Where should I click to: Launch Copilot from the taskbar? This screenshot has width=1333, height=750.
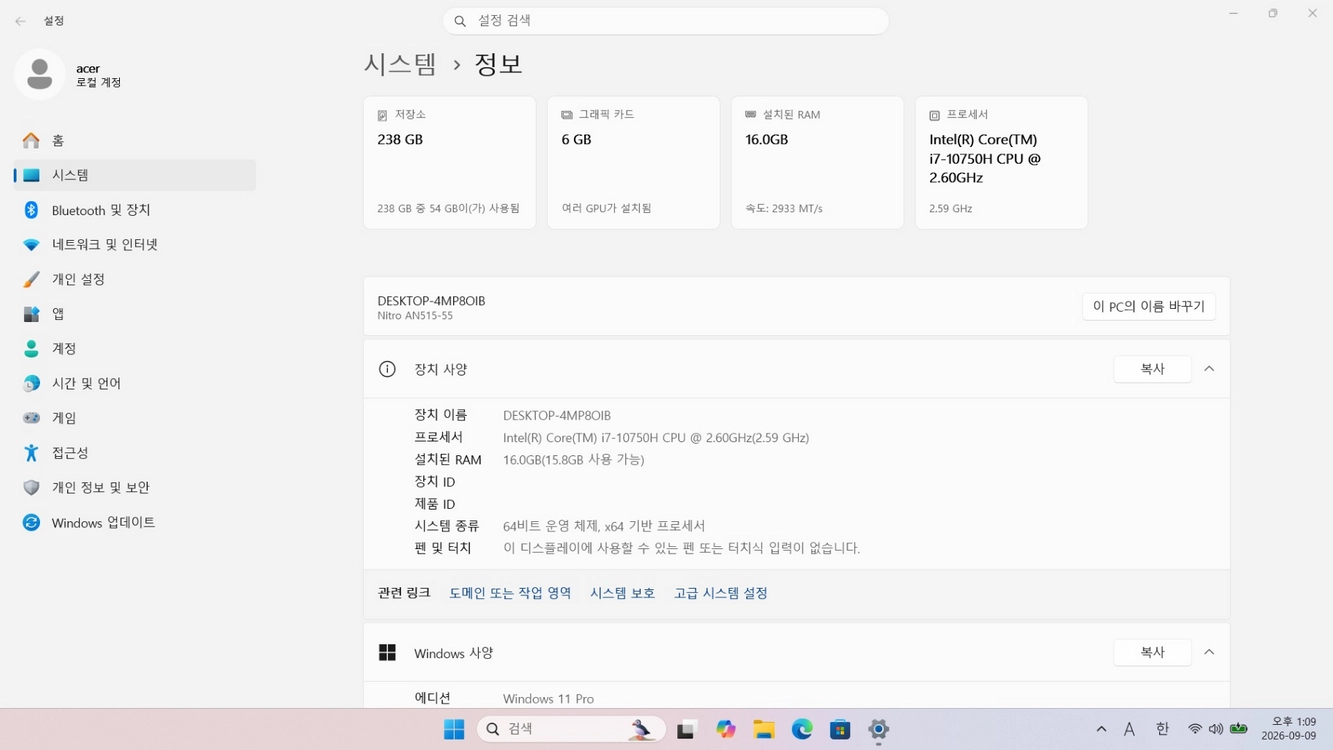coord(726,729)
